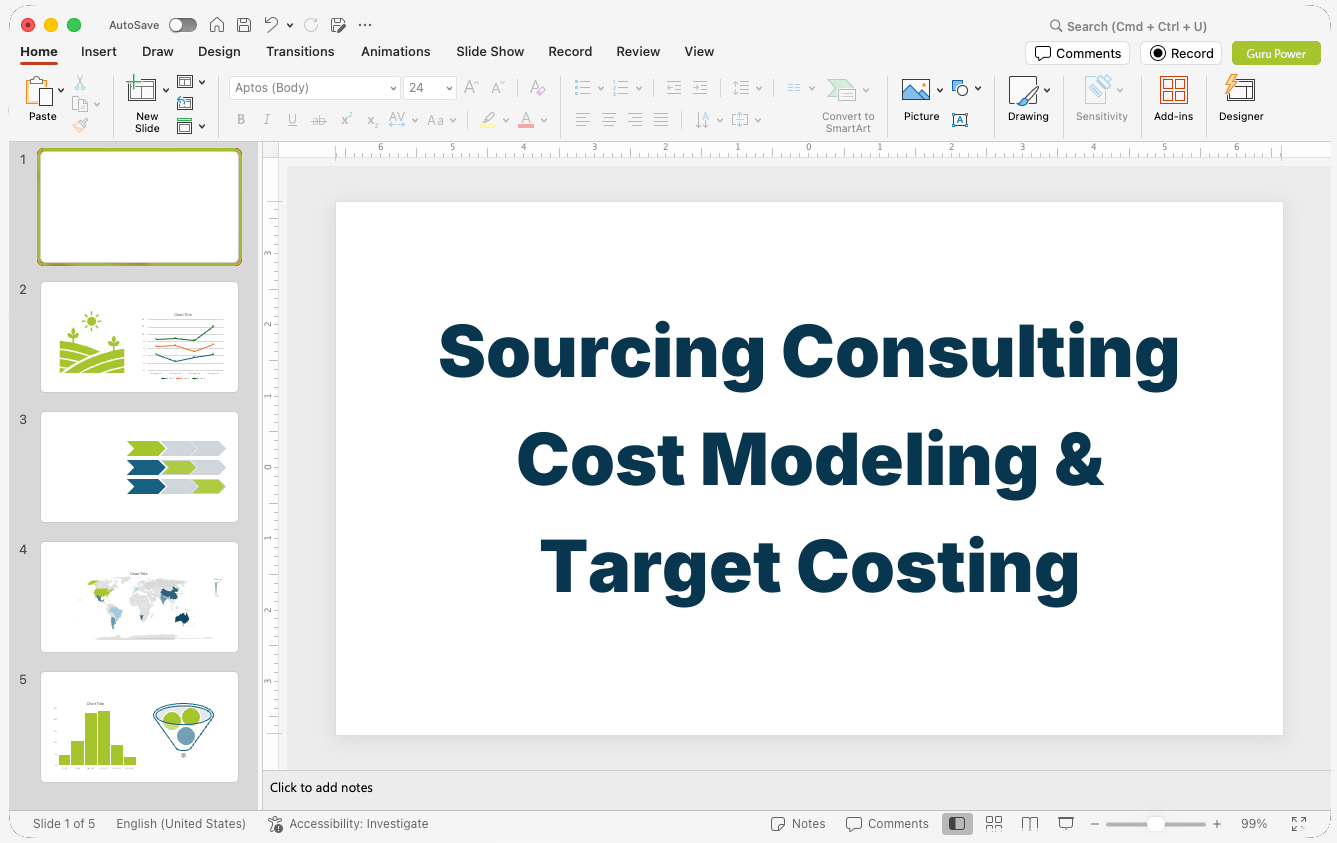Image resolution: width=1337 pixels, height=843 pixels.
Task: Switch to the Draw tab
Action: click(x=158, y=51)
